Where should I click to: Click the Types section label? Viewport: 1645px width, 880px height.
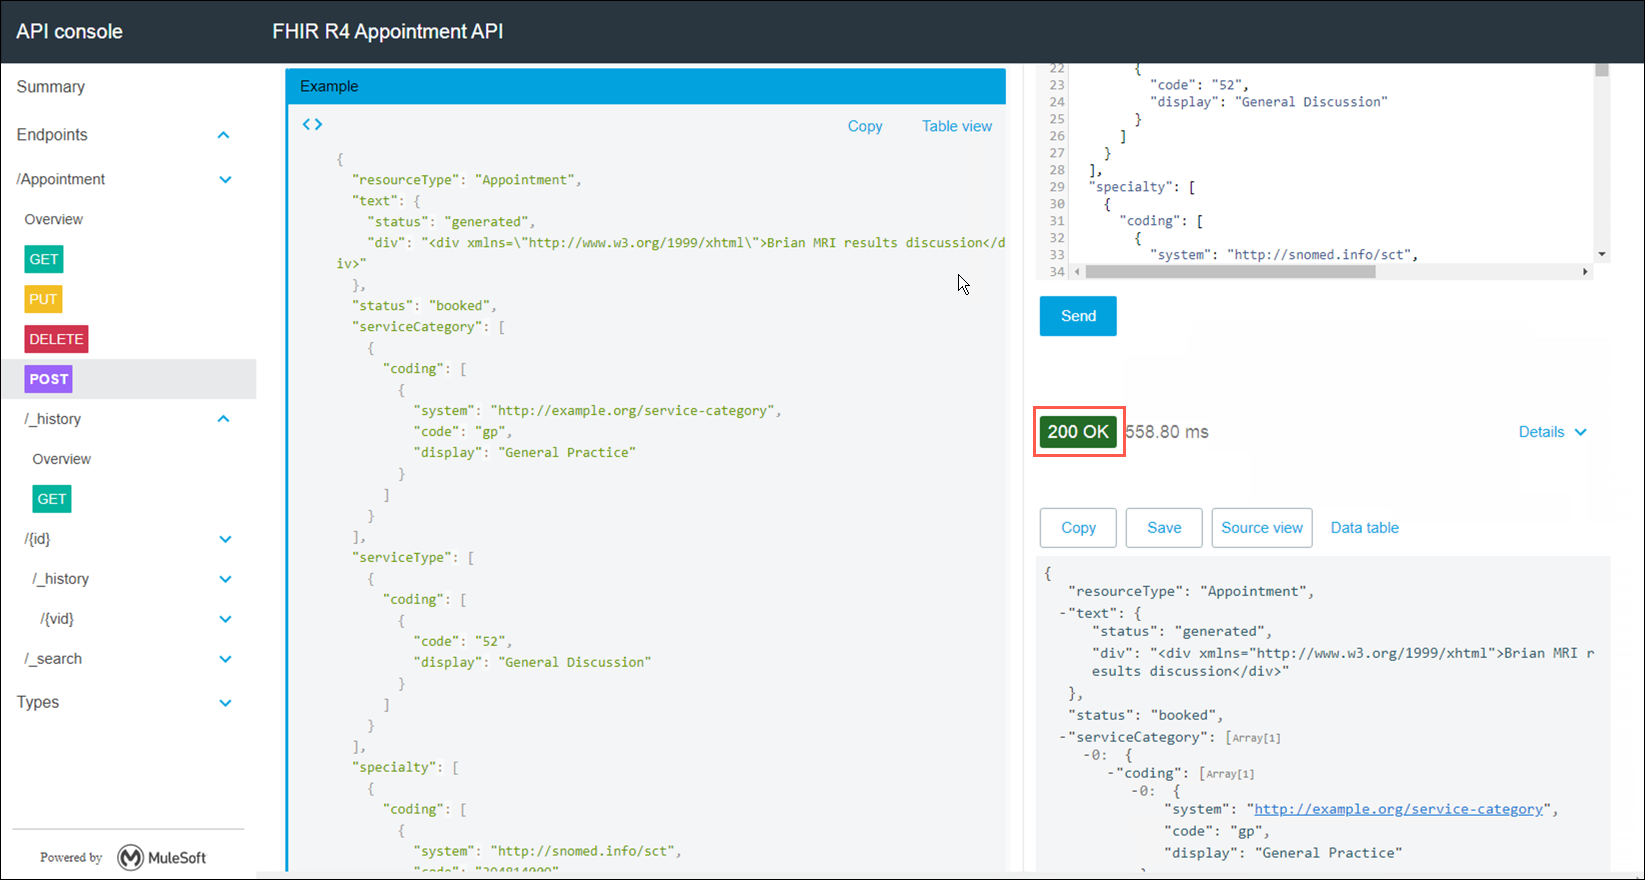coord(38,703)
